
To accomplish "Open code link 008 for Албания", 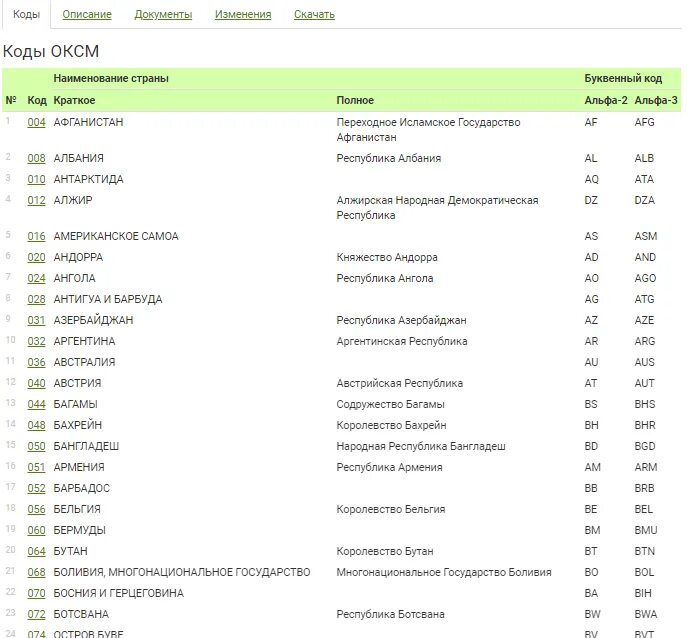I will pyautogui.click(x=36, y=158).
